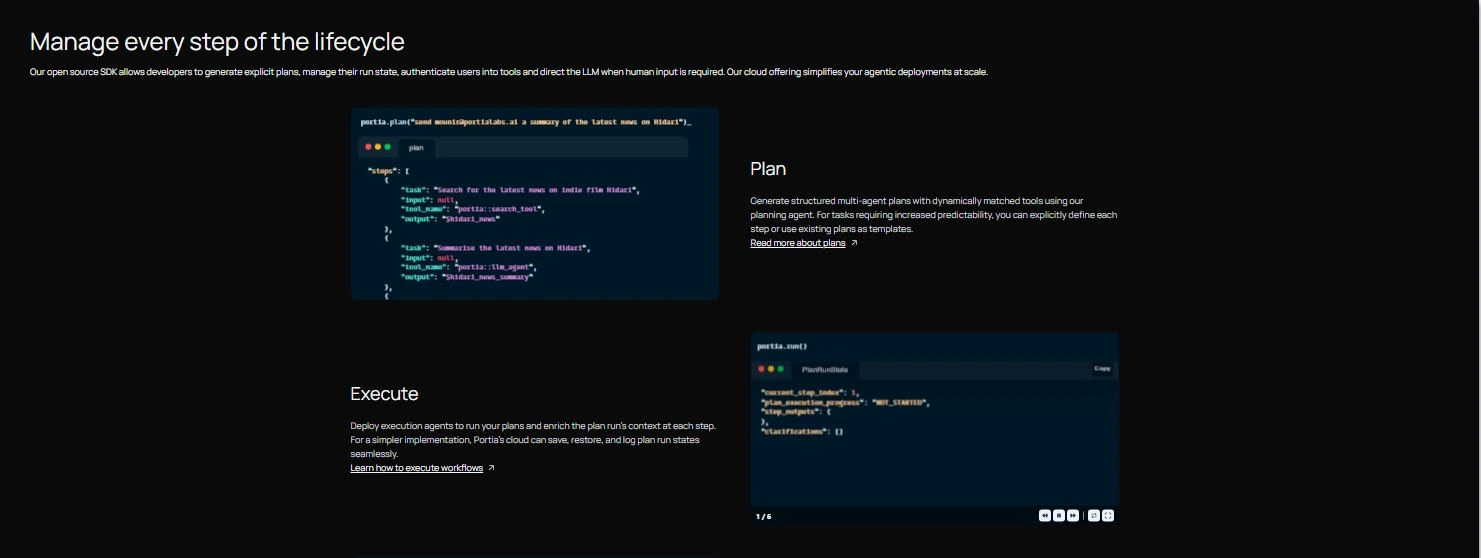Click the green dot in the plan window
The height and width of the screenshot is (558, 1481).
[387, 147]
